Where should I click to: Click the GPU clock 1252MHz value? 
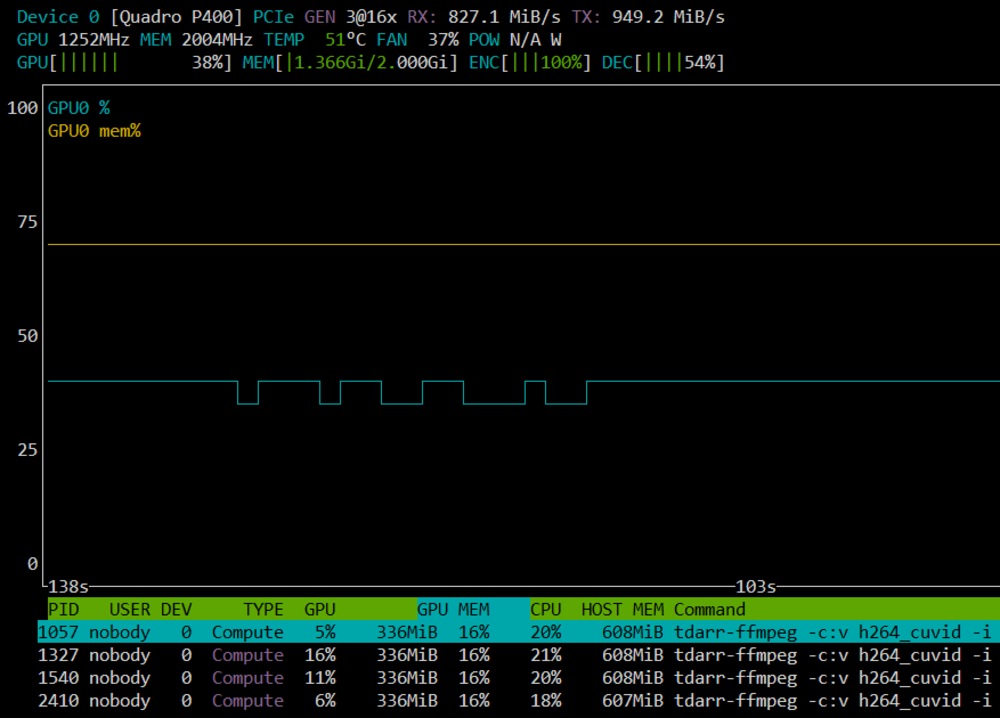(x=94, y=40)
